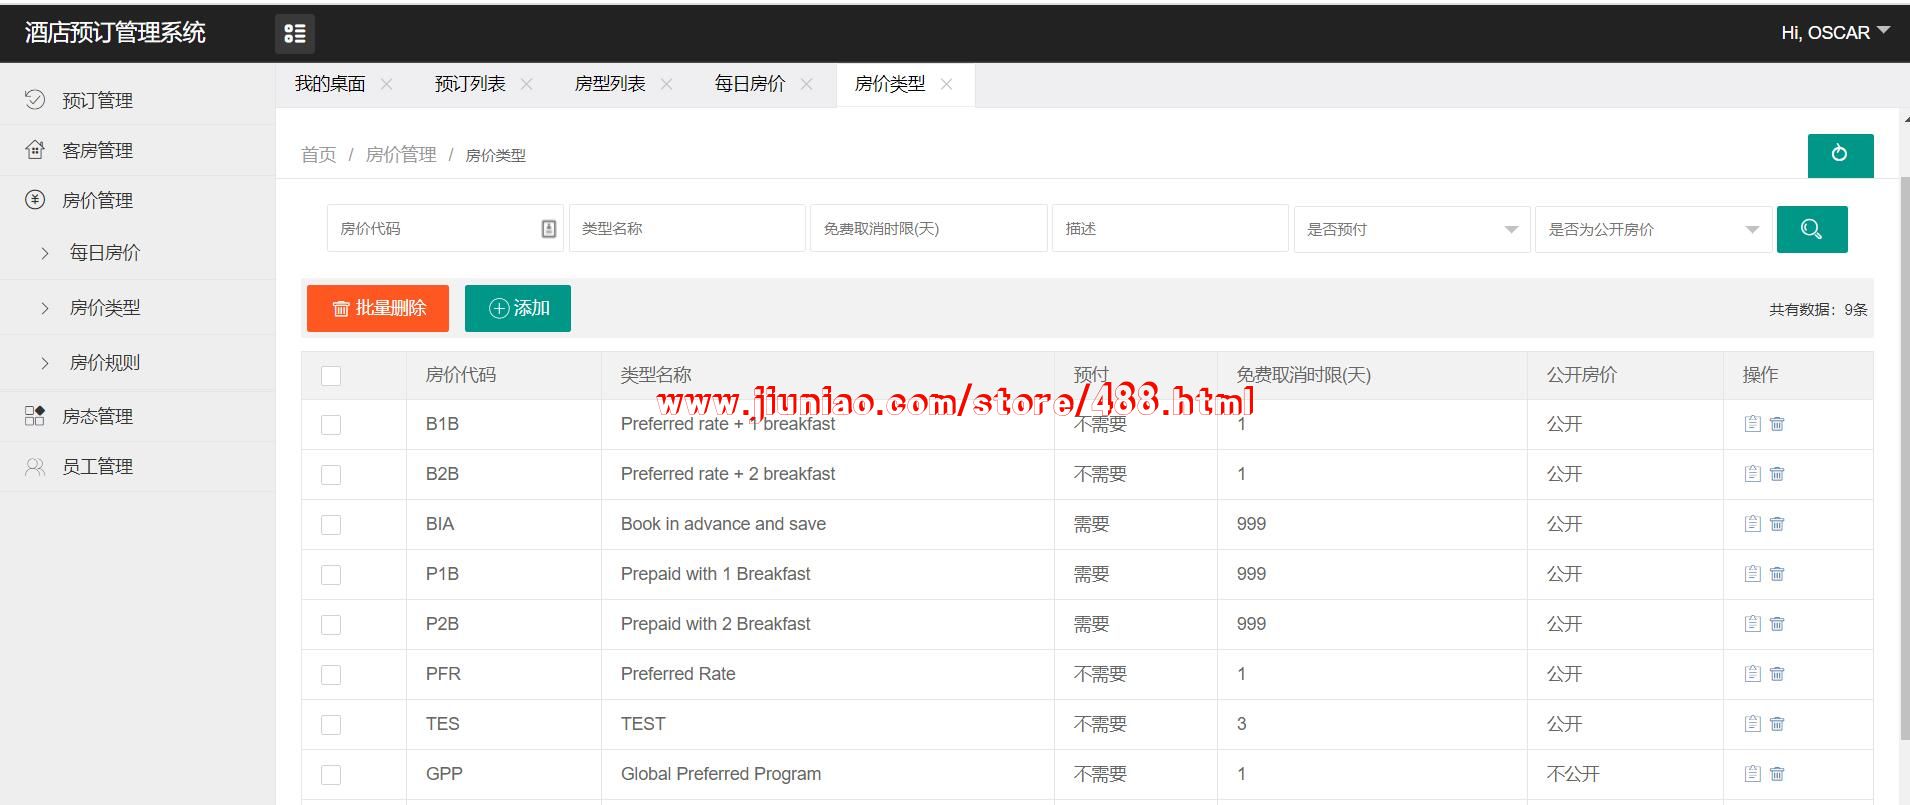This screenshot has height=805, width=1910.
Task: Check the checkbox for the P1B row
Action: pyautogui.click(x=331, y=575)
